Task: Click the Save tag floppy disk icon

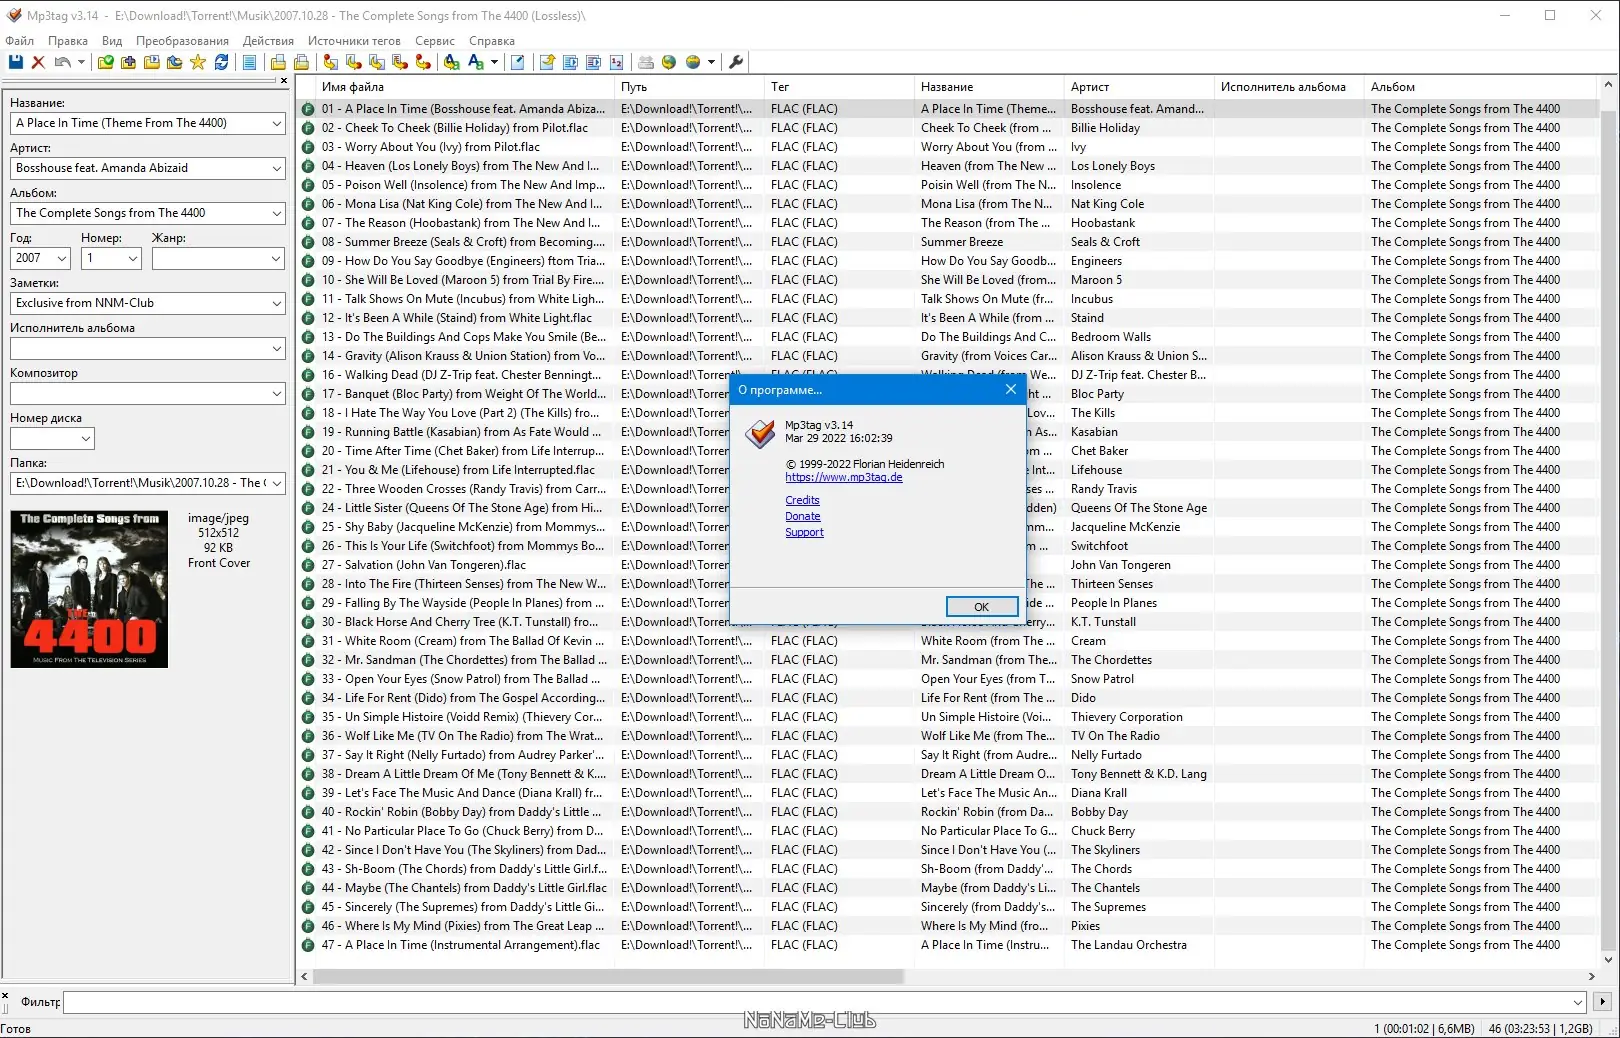Action: [16, 62]
